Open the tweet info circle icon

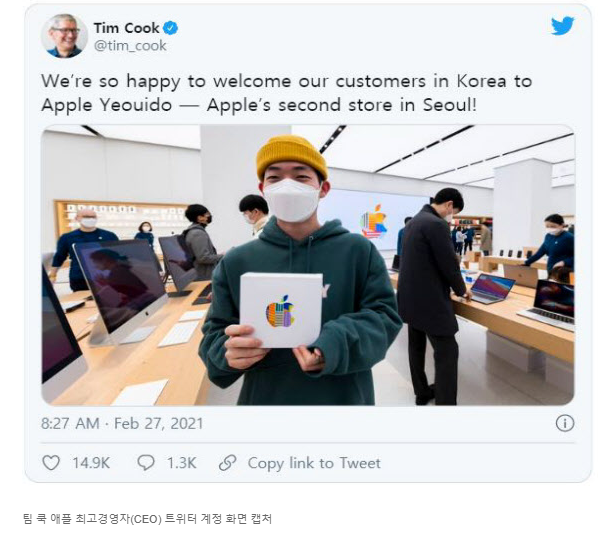pyautogui.click(x=565, y=423)
